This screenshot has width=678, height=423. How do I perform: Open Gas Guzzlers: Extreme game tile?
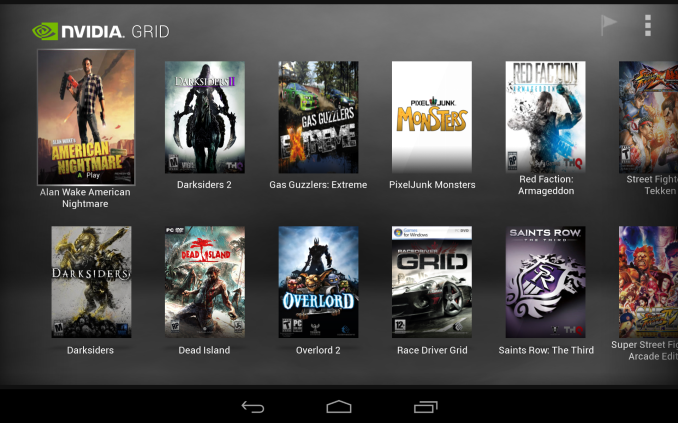pyautogui.click(x=318, y=117)
